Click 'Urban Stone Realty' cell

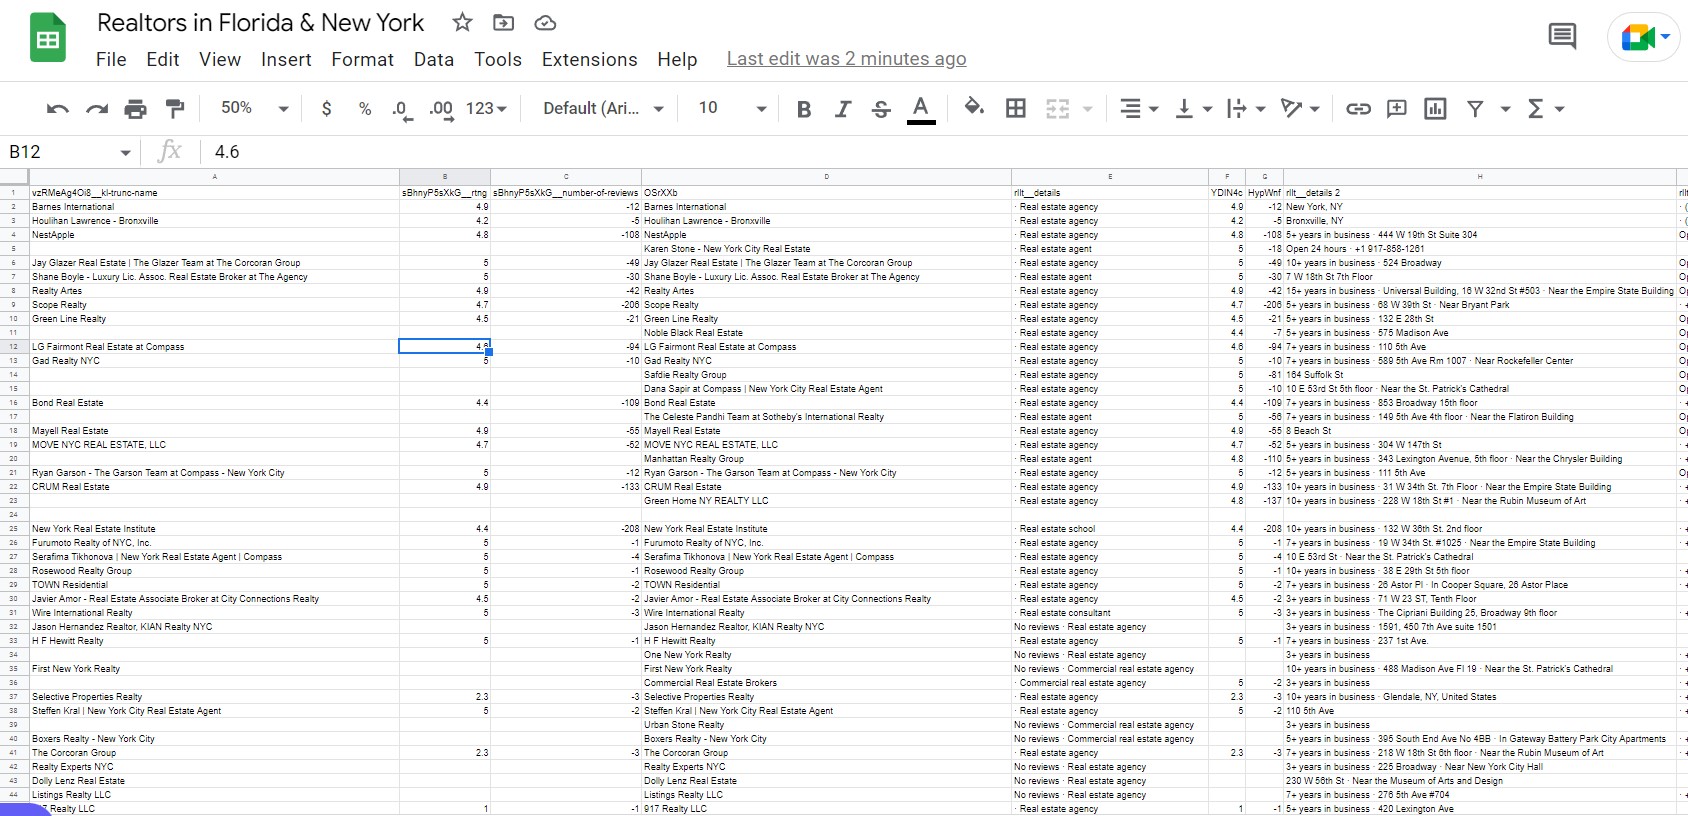[826, 725]
